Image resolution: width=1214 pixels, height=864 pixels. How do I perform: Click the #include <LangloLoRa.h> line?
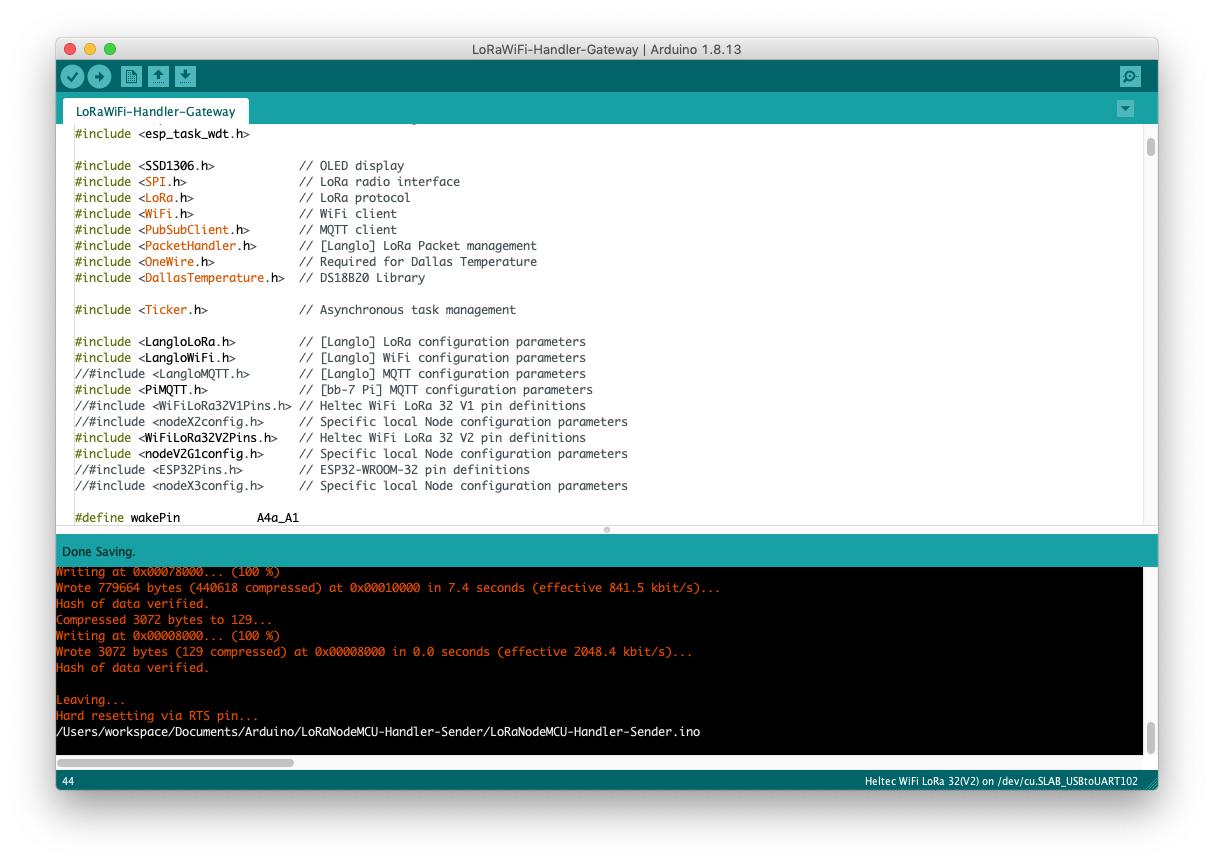[330, 342]
